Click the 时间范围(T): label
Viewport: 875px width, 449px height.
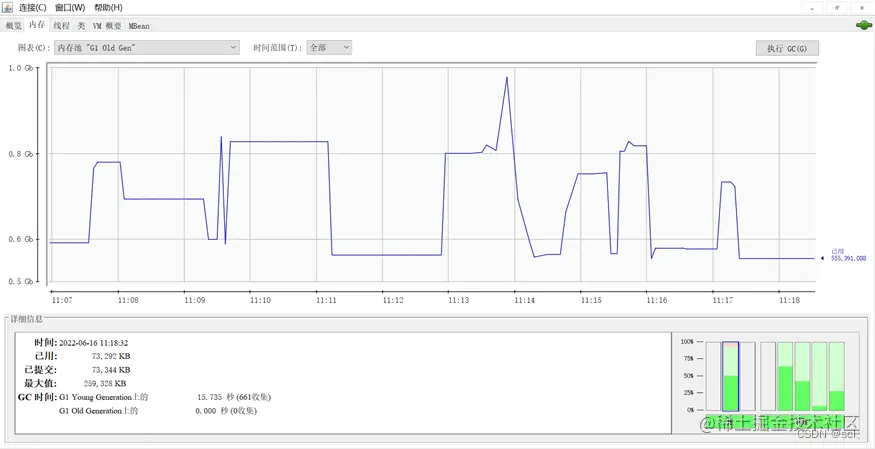click(278, 48)
